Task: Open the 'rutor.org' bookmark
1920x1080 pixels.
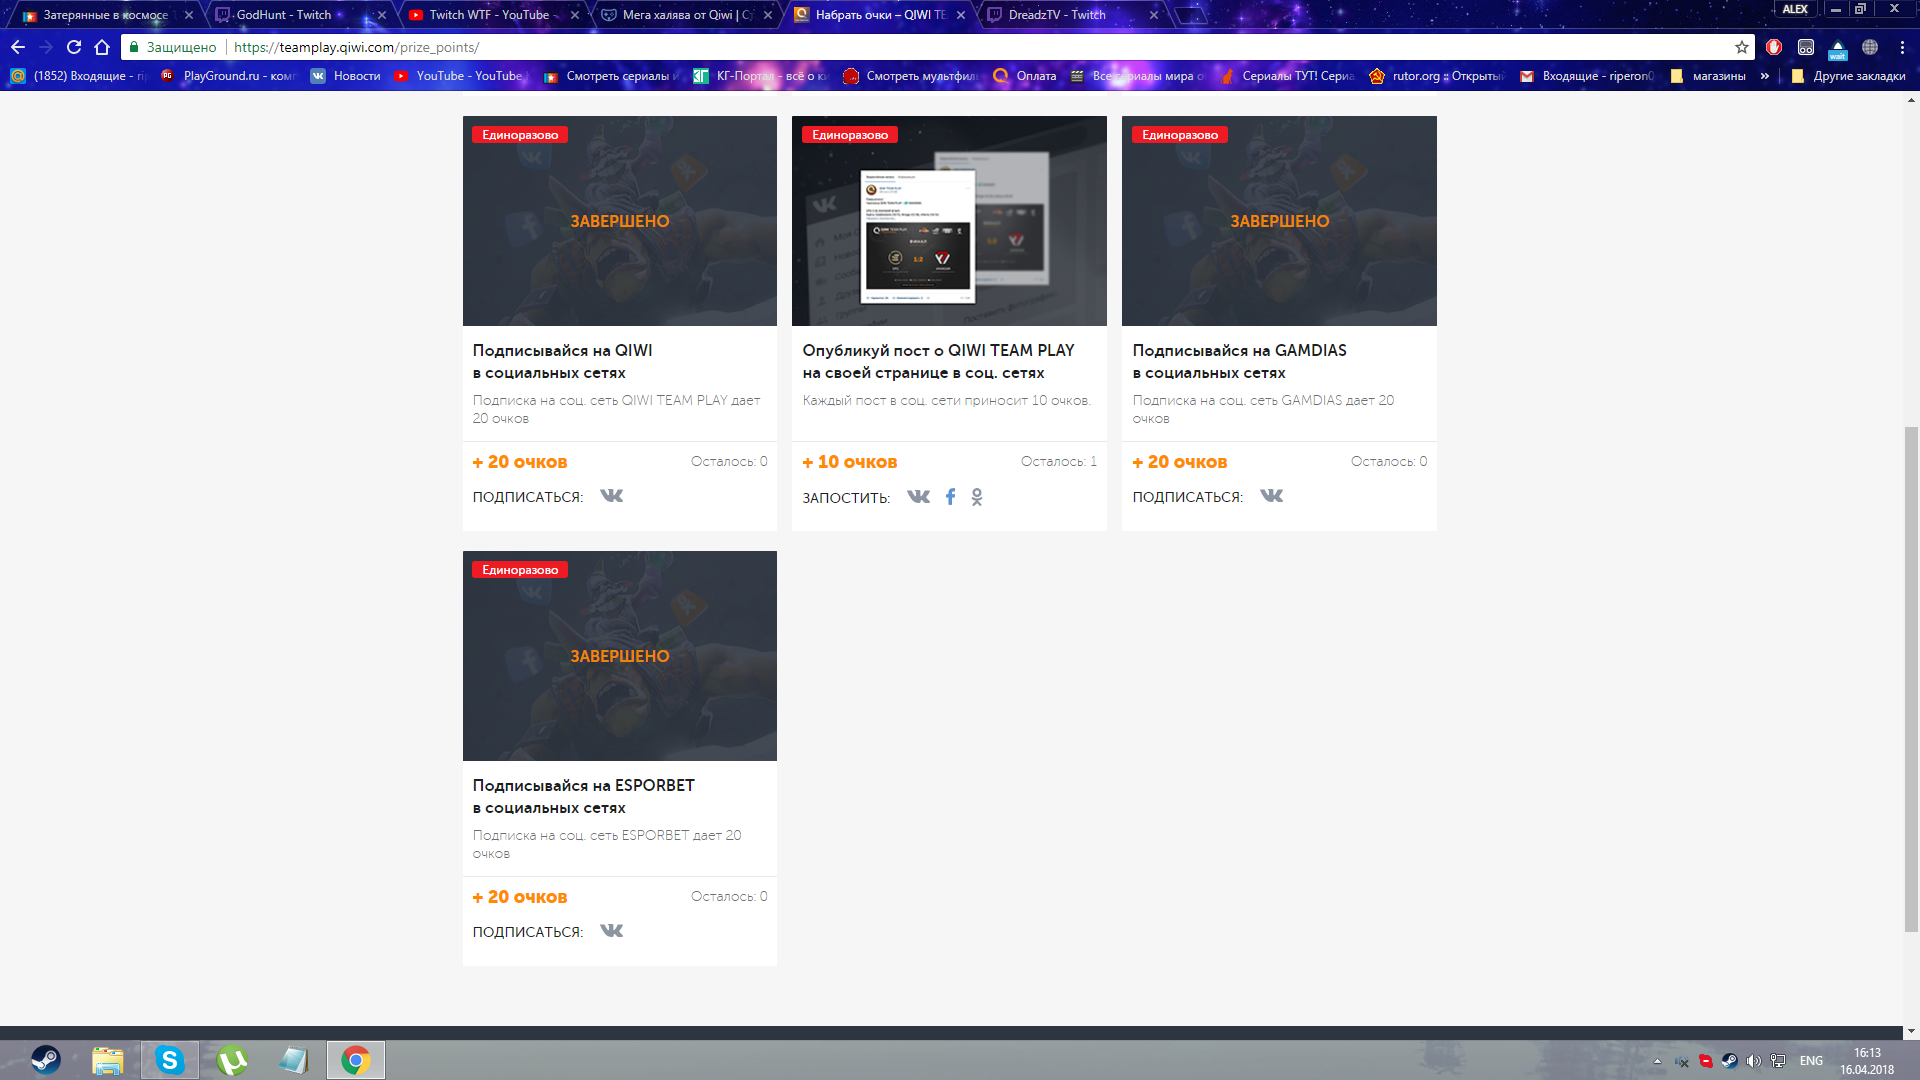Action: pyautogui.click(x=1437, y=76)
